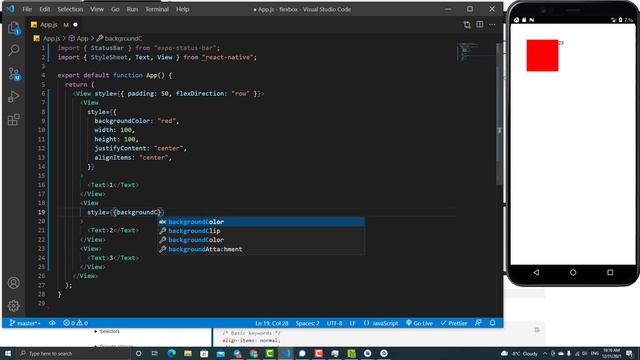The image size is (640, 360).
Task: Click the LF end-of-line selector
Action: coord(352,323)
